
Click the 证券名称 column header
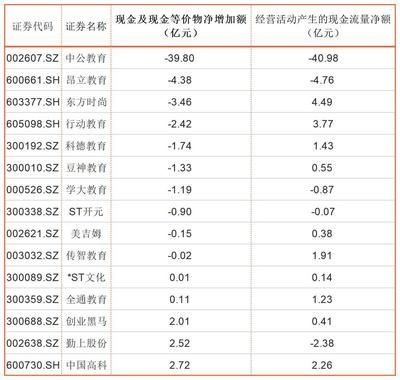[x=86, y=26]
